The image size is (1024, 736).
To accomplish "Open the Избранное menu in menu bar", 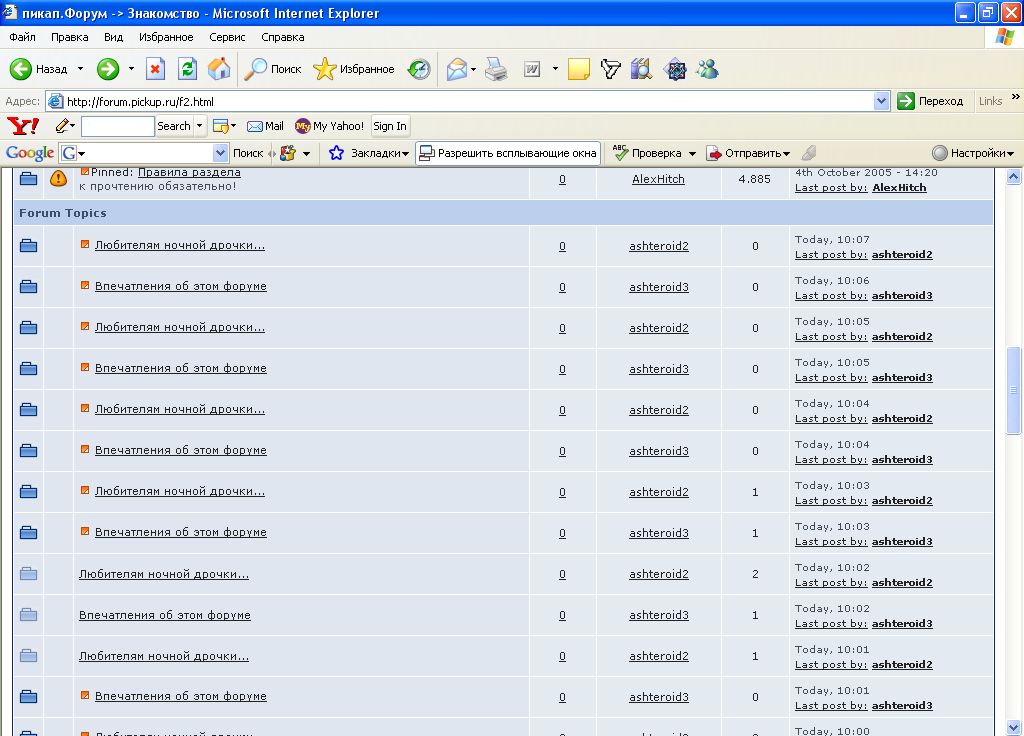I will point(166,37).
